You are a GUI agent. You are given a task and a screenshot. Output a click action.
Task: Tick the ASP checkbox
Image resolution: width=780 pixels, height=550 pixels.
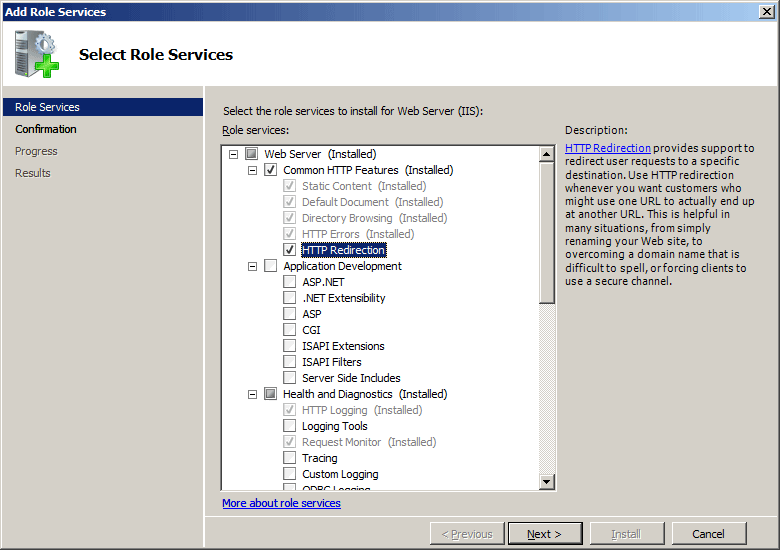coord(290,313)
